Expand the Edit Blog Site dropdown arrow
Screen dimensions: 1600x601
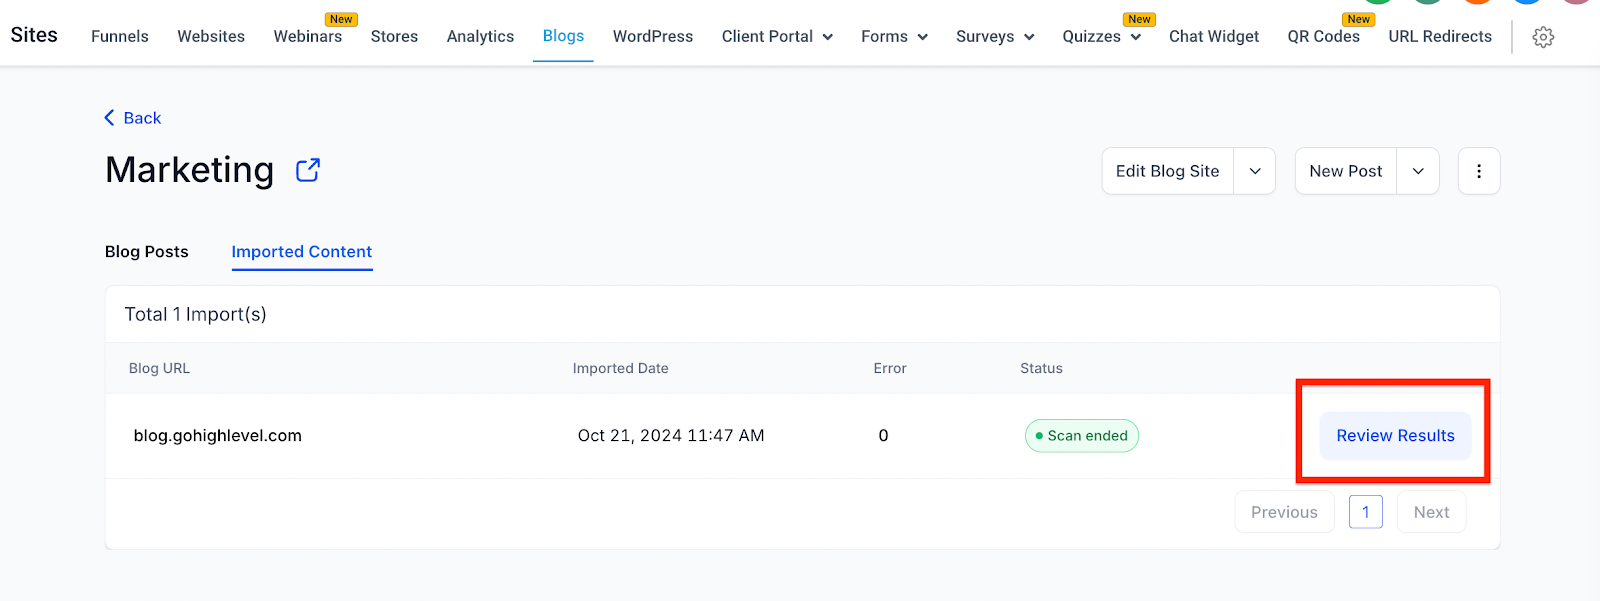pos(1255,171)
